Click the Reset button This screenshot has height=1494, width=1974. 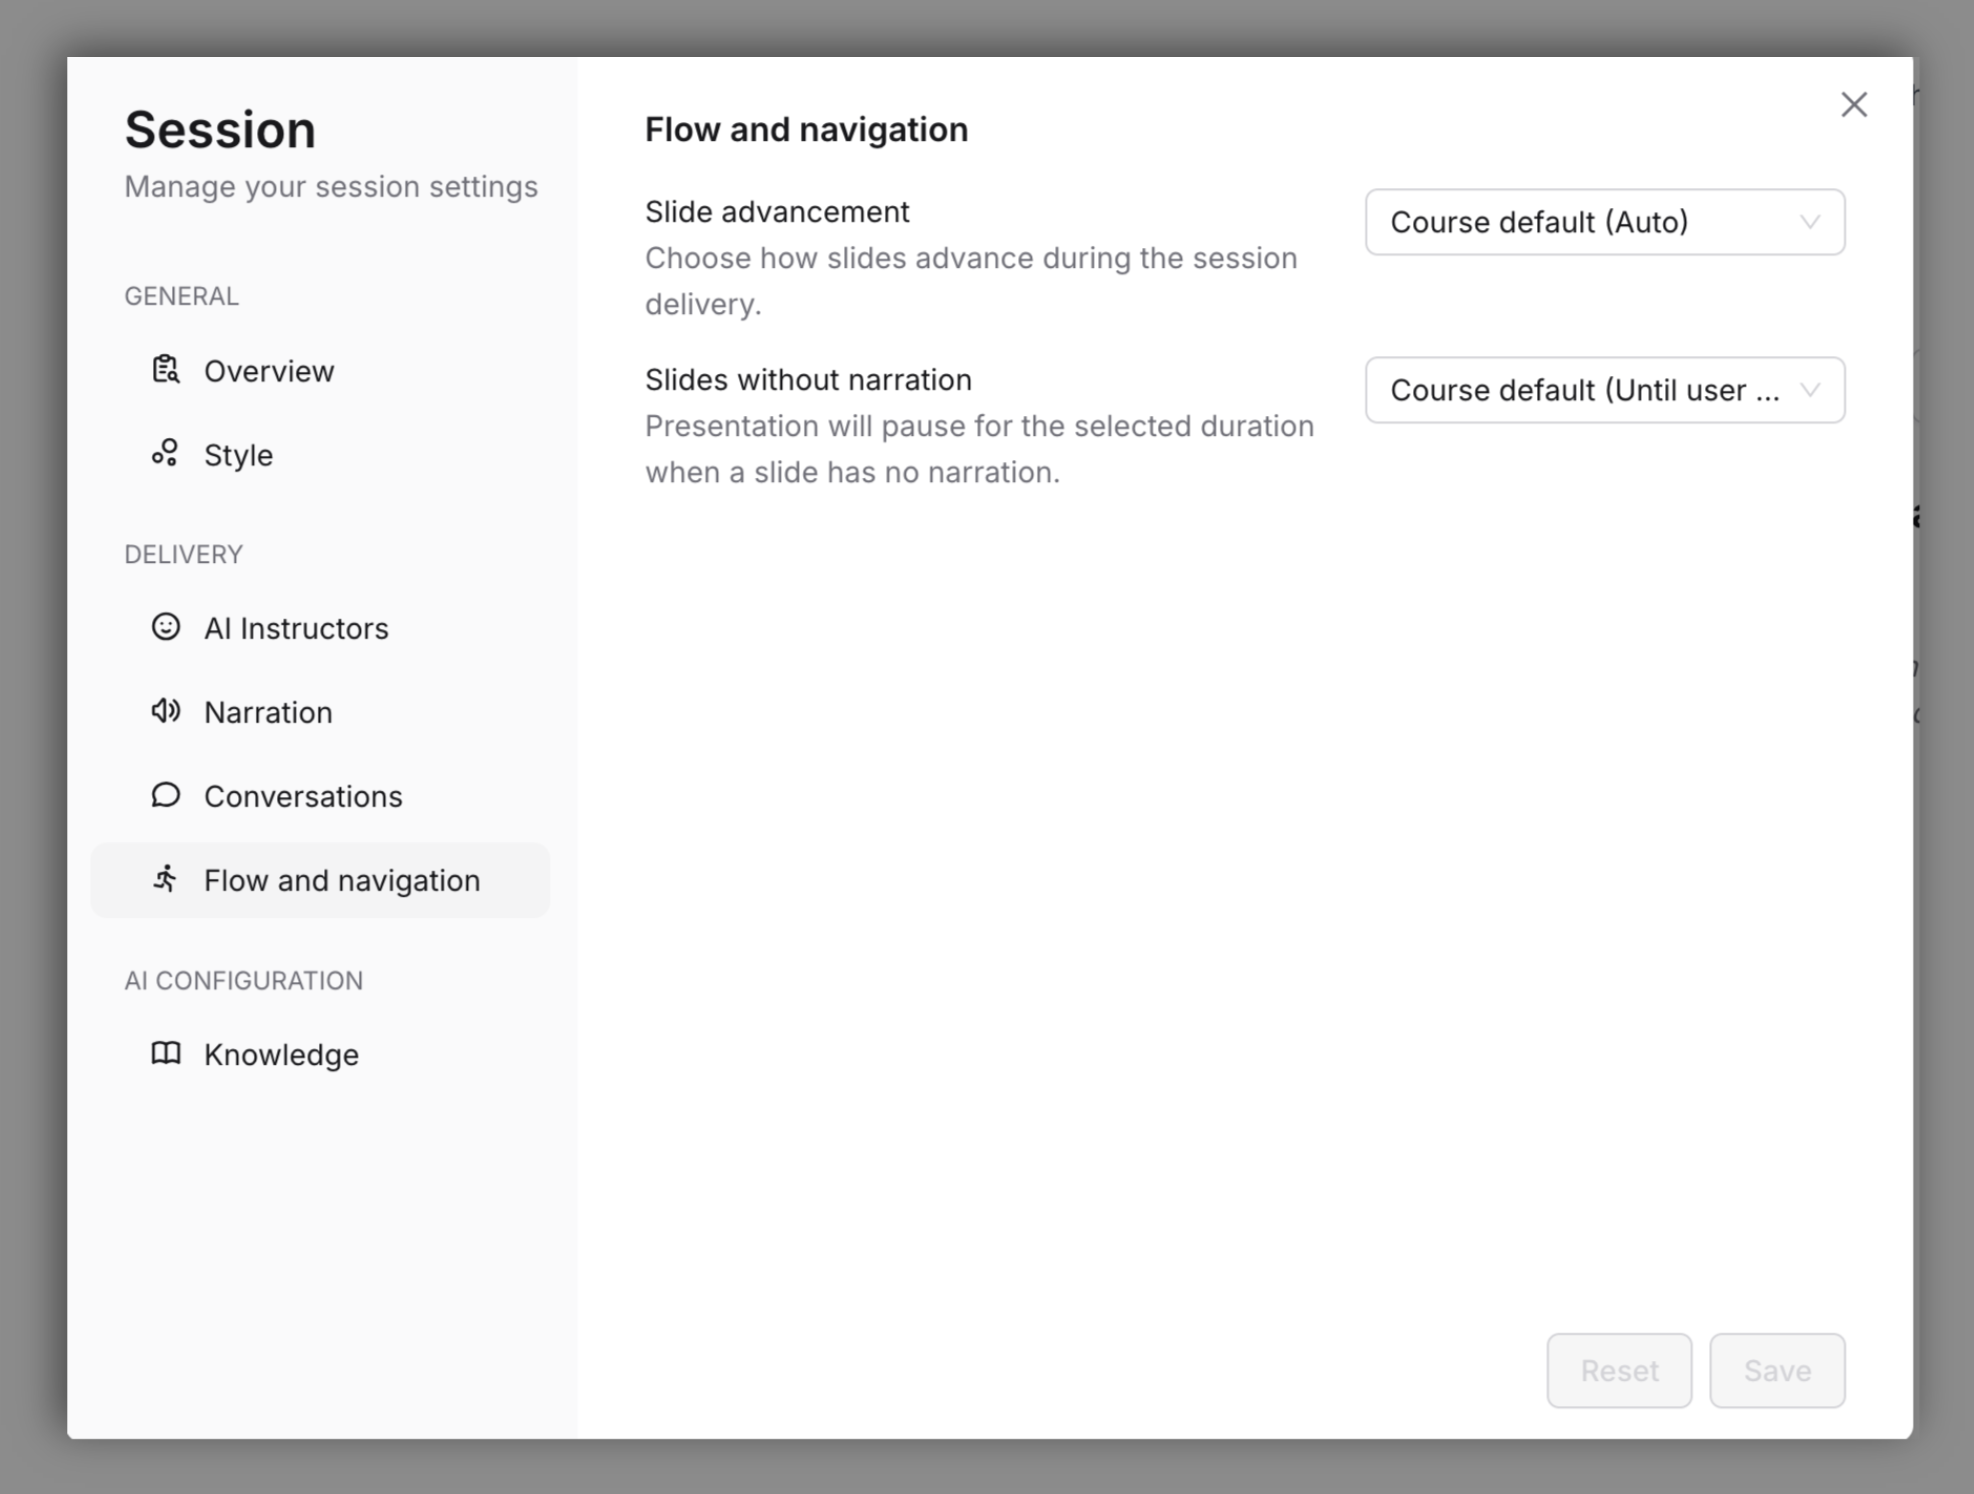coord(1618,1370)
